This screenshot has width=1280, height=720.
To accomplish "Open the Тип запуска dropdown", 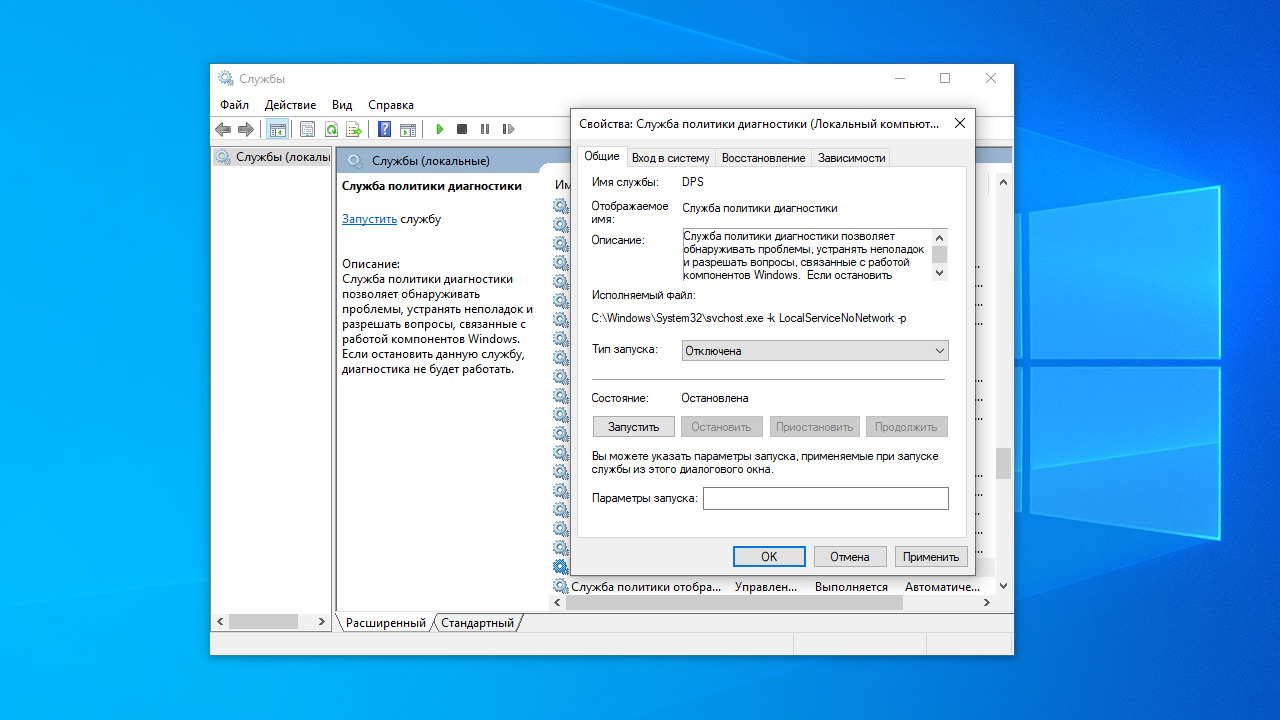I will coord(814,351).
